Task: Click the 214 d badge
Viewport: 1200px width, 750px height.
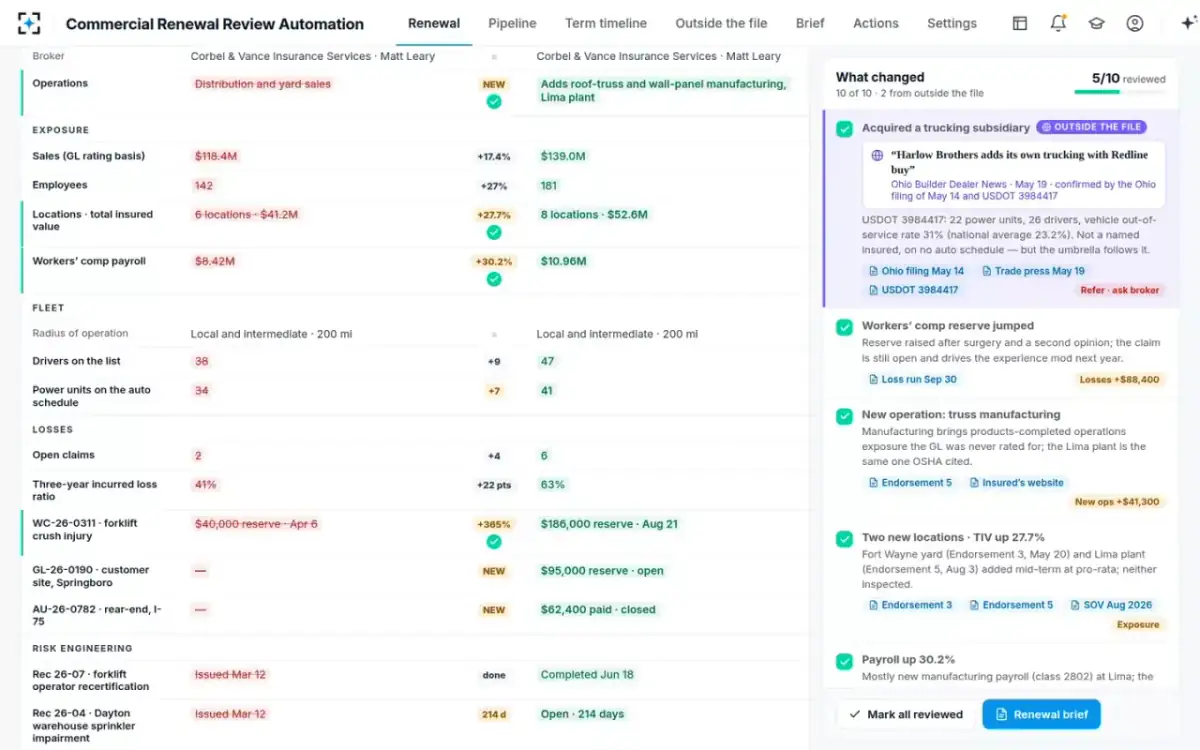Action: point(494,714)
